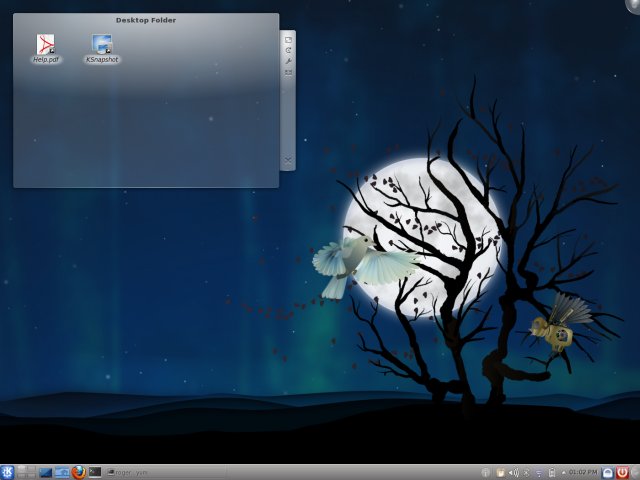Click the Desktop Folder title text

tap(146, 20)
